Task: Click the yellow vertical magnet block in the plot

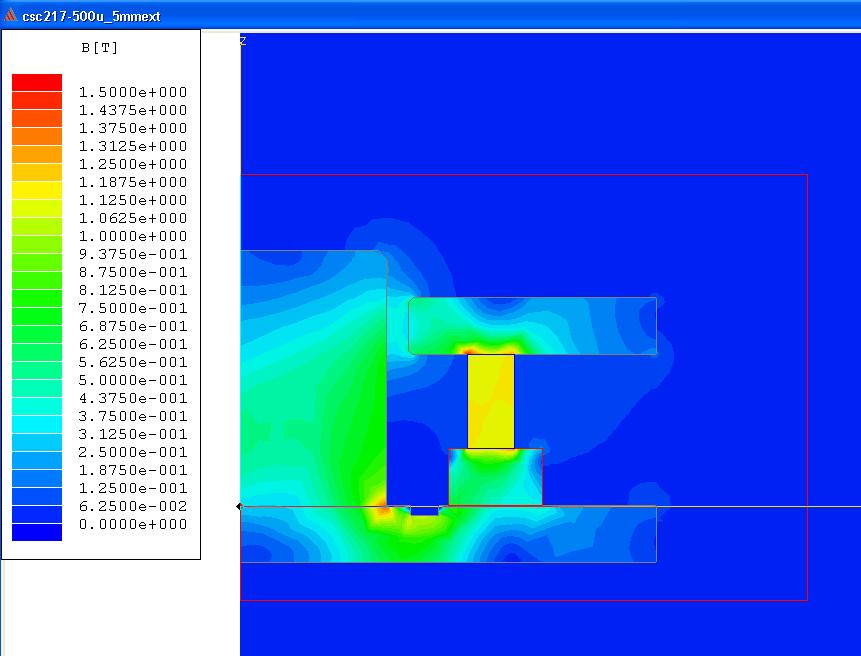Action: point(491,401)
